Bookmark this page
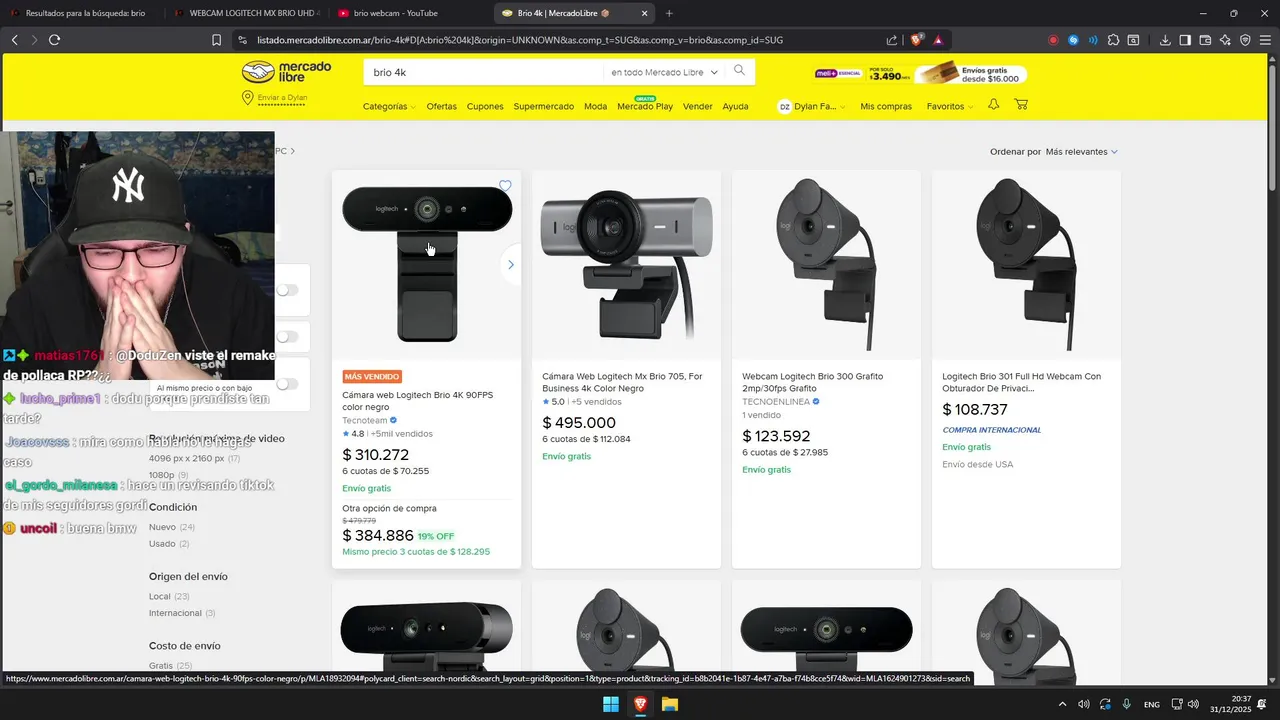This screenshot has width=1280, height=720. click(216, 40)
